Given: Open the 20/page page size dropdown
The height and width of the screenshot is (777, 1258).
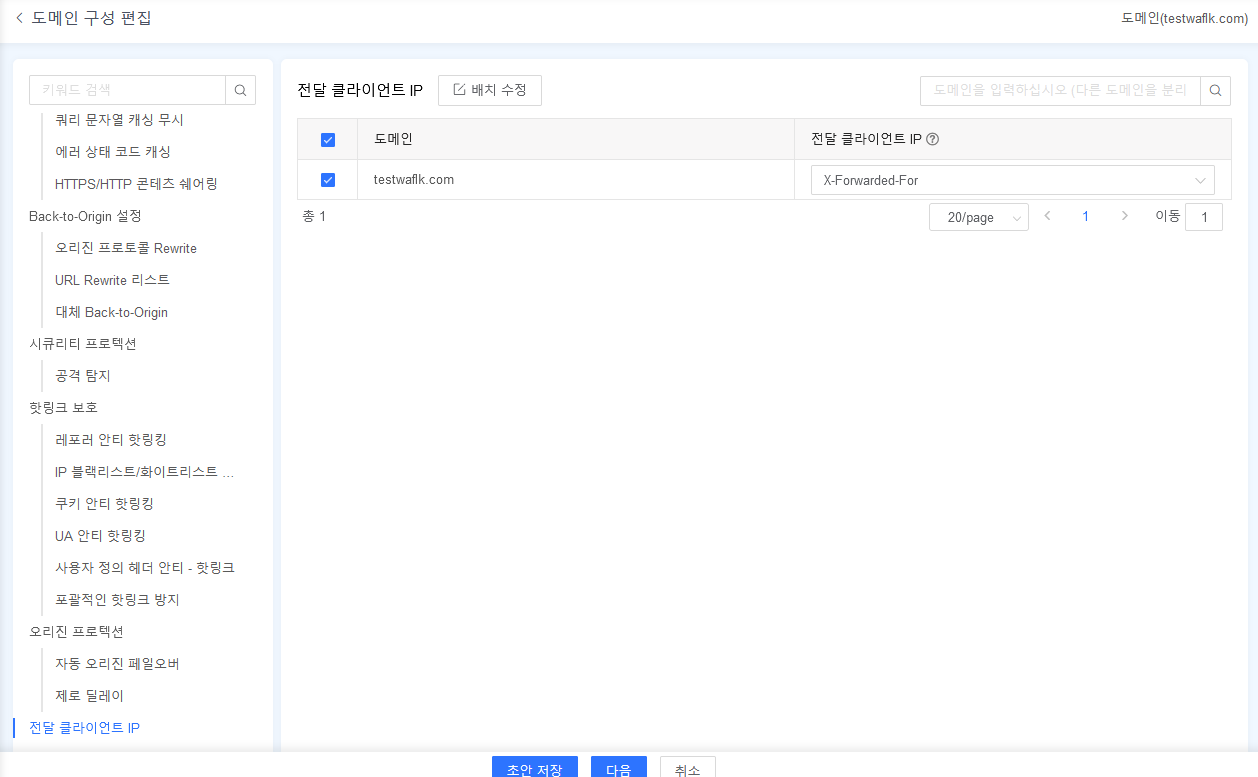Looking at the screenshot, I should [978, 216].
